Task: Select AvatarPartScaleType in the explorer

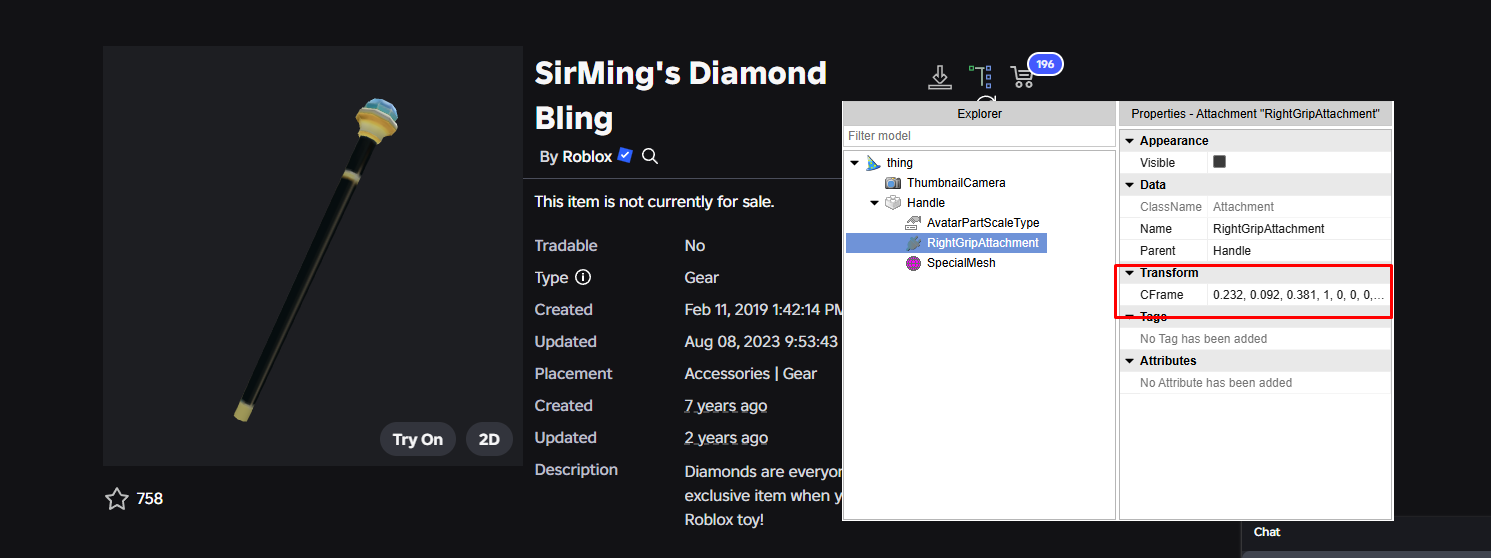Action: (983, 223)
